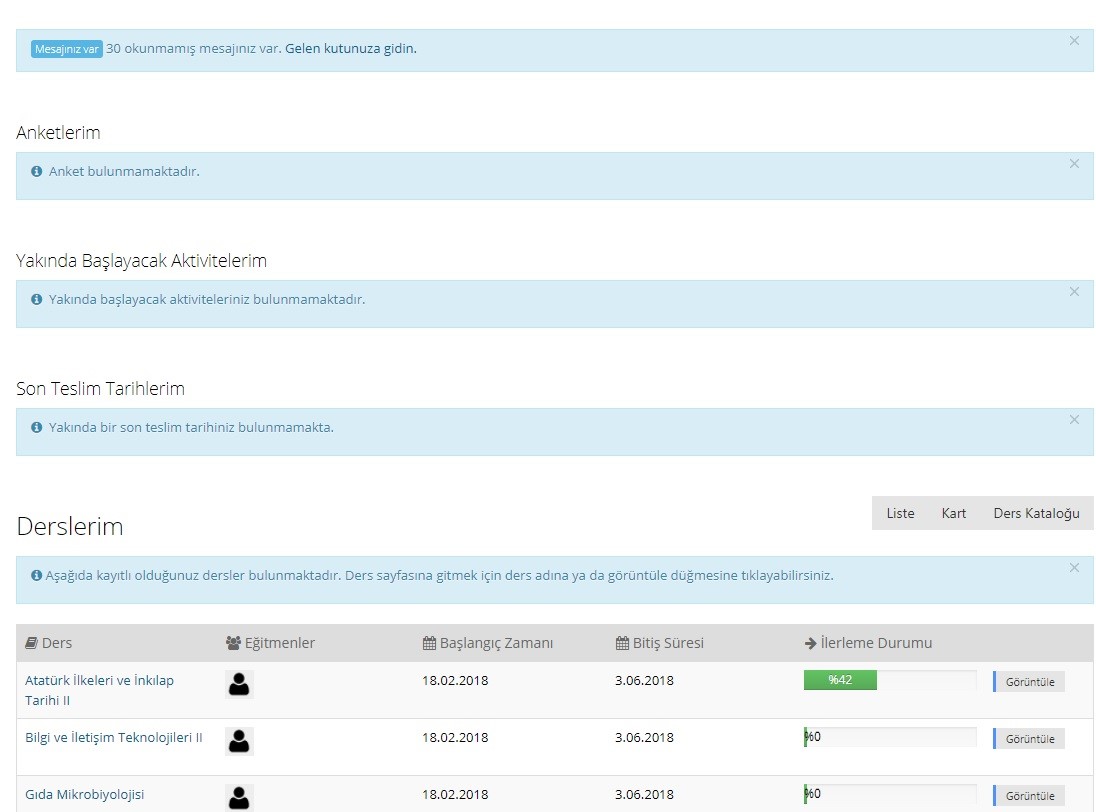Screen dimensions: 1096x812
Task: Open the Gıda Mikrobiyolojisi course link
Action: pos(85,795)
